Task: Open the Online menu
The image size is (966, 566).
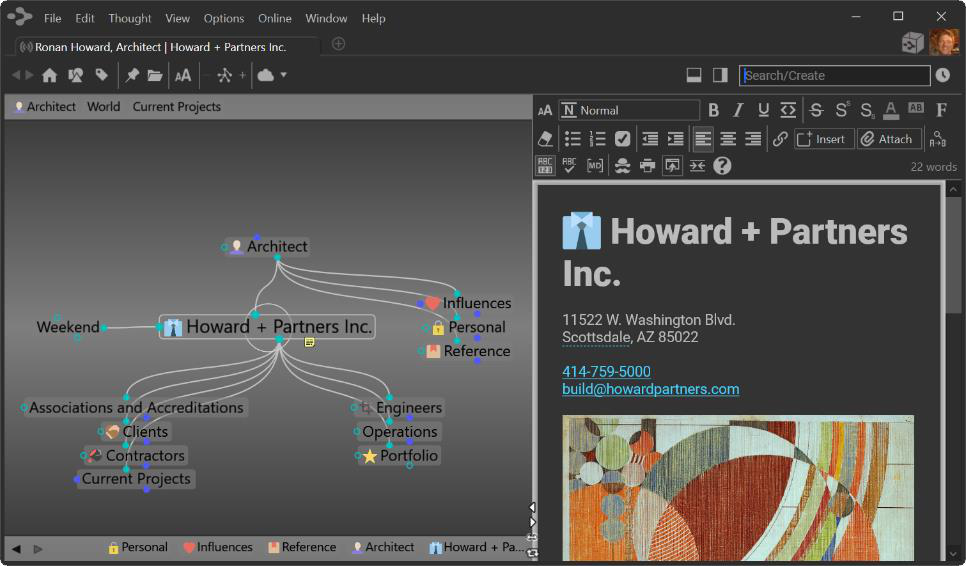Action: pyautogui.click(x=274, y=18)
